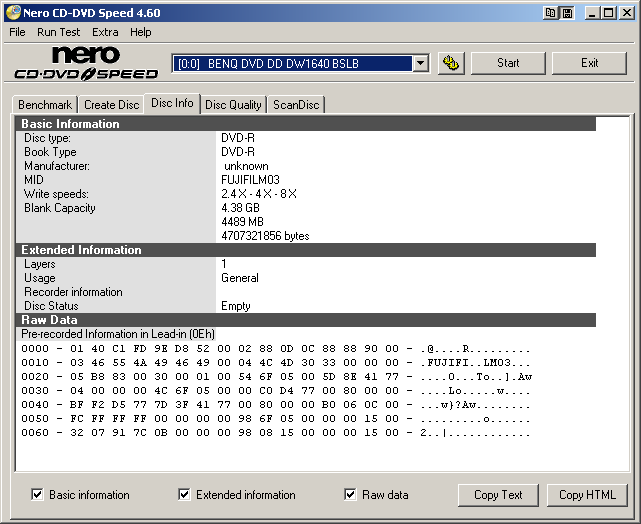This screenshot has width=641, height=524.
Task: Switch to the Disc Quality tab
Action: [233, 105]
